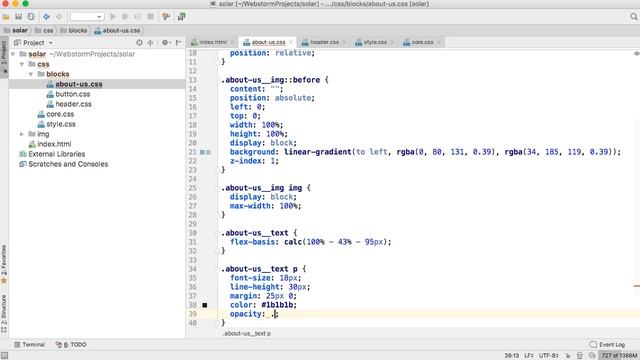Screen dimensions: 640x360
Task: Select index.html in project tree
Action: [x=54, y=144]
